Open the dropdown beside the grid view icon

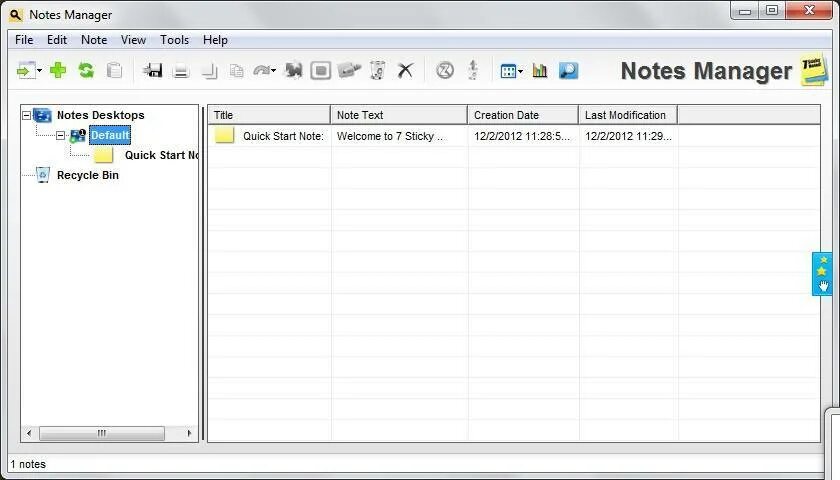click(x=521, y=71)
